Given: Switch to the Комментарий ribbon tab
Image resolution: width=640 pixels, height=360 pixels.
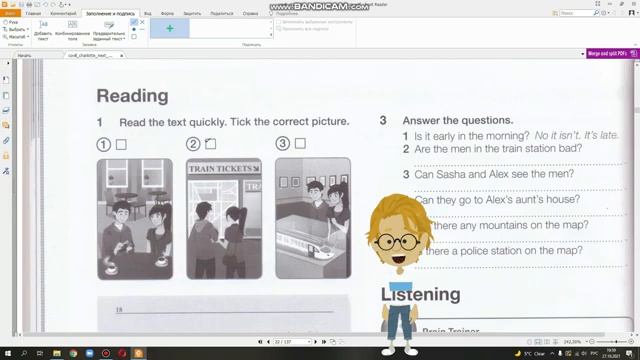Looking at the screenshot, I should tap(63, 13).
